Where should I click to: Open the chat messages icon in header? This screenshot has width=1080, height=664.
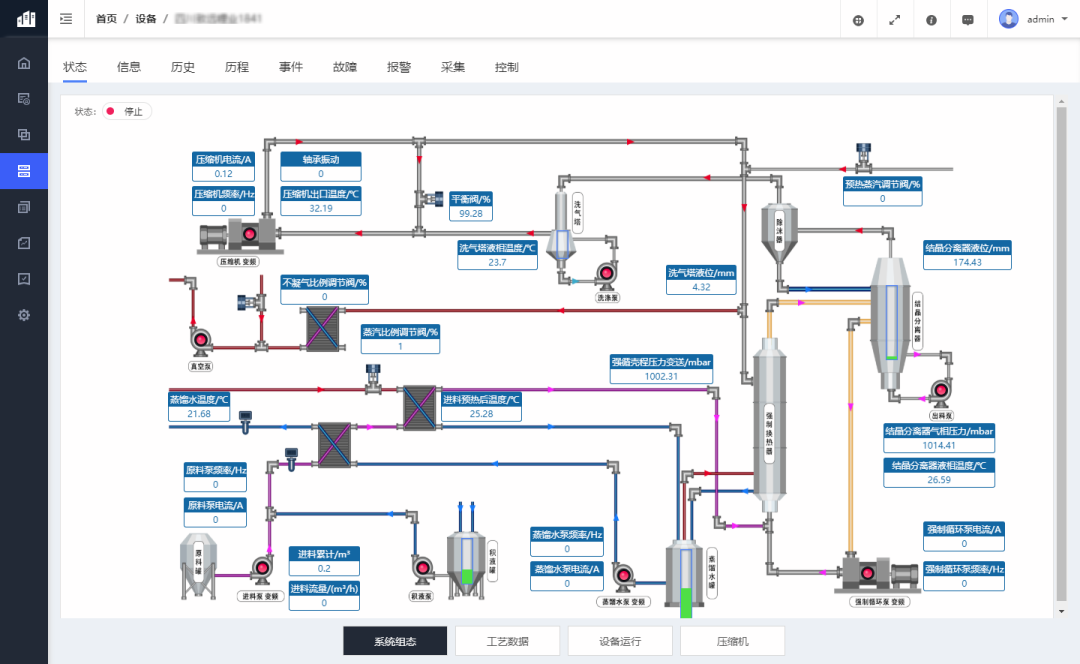coord(968,19)
